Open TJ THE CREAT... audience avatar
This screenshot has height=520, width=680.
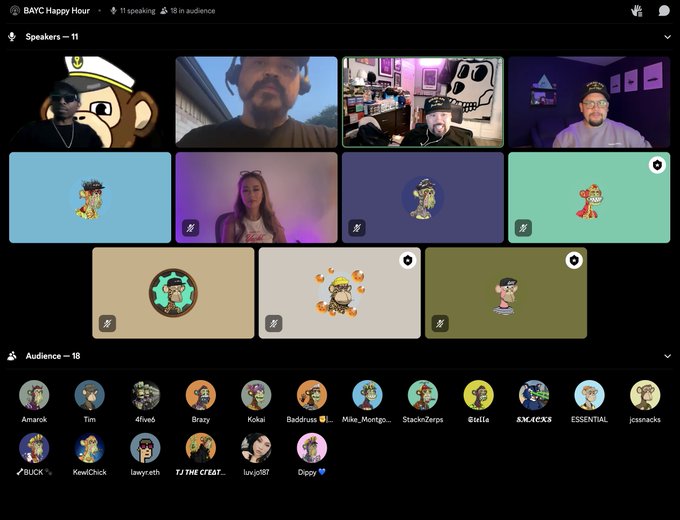(201, 448)
